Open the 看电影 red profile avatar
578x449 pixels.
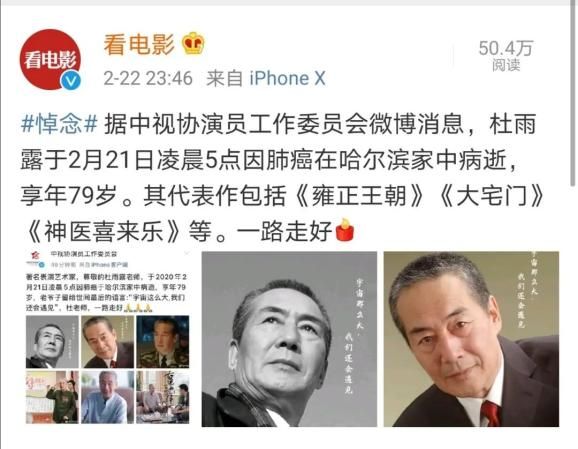pos(50,59)
